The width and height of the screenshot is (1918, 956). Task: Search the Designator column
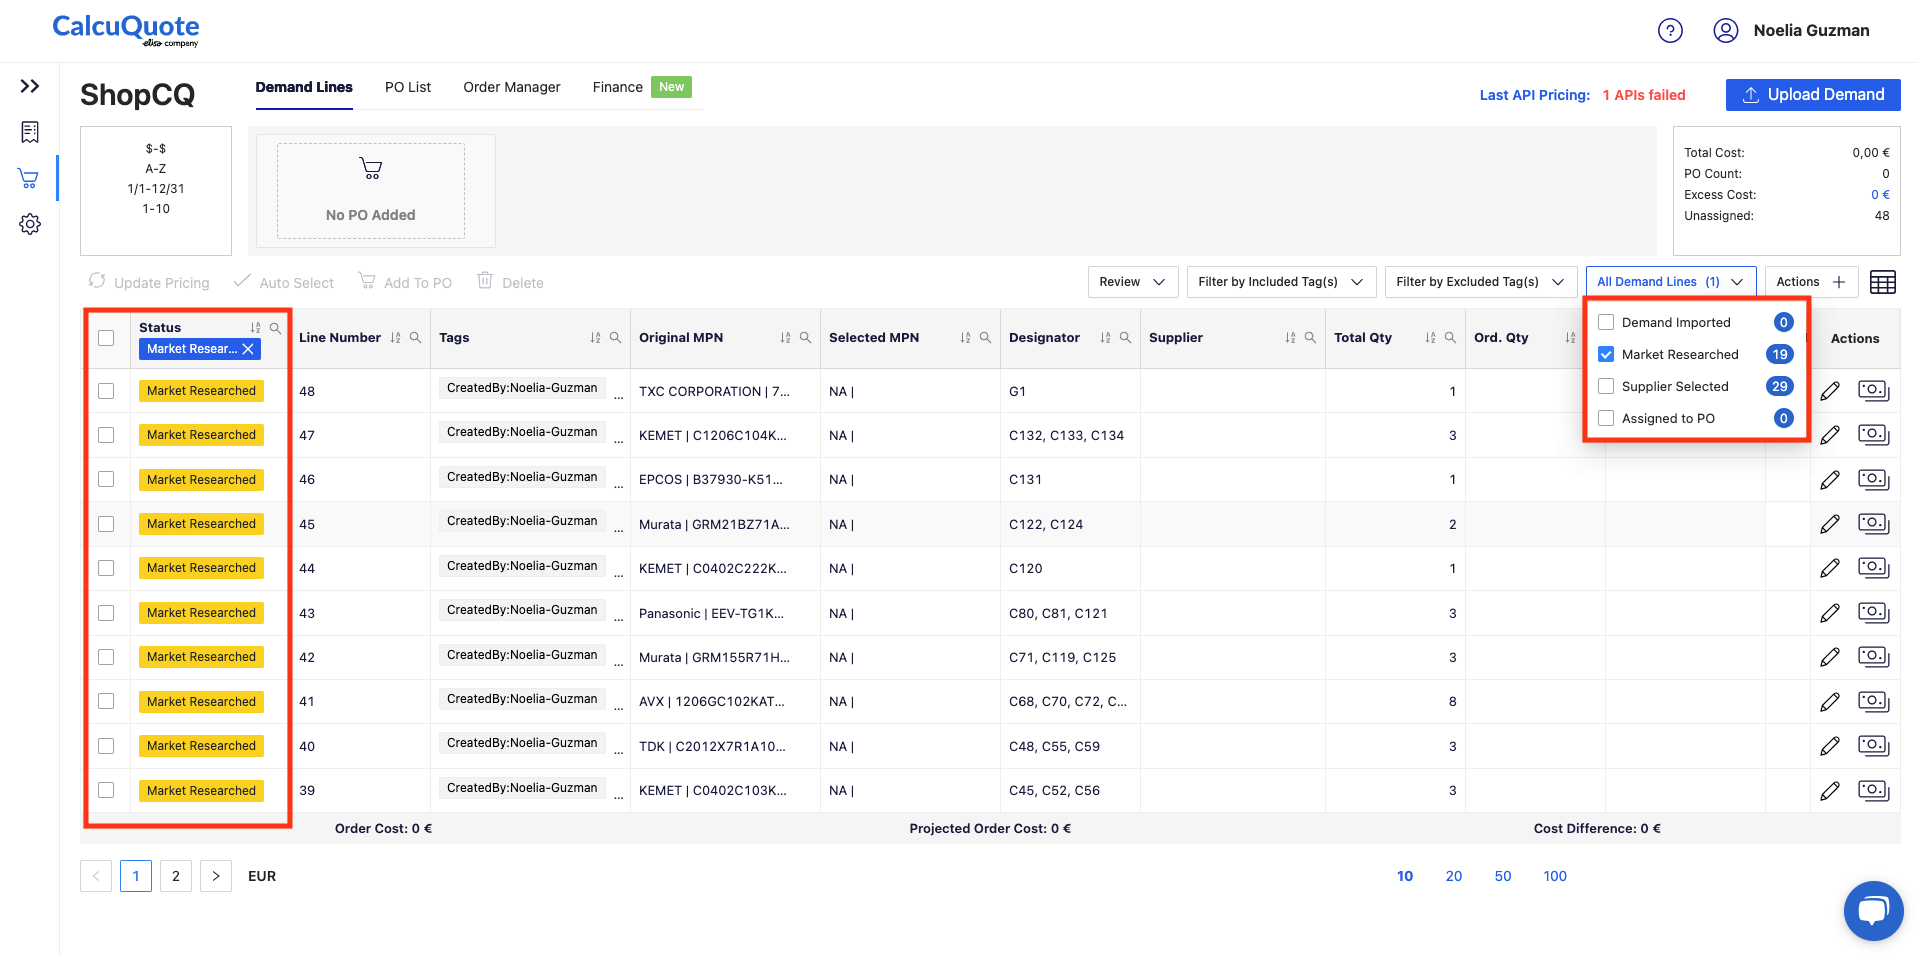click(1125, 338)
